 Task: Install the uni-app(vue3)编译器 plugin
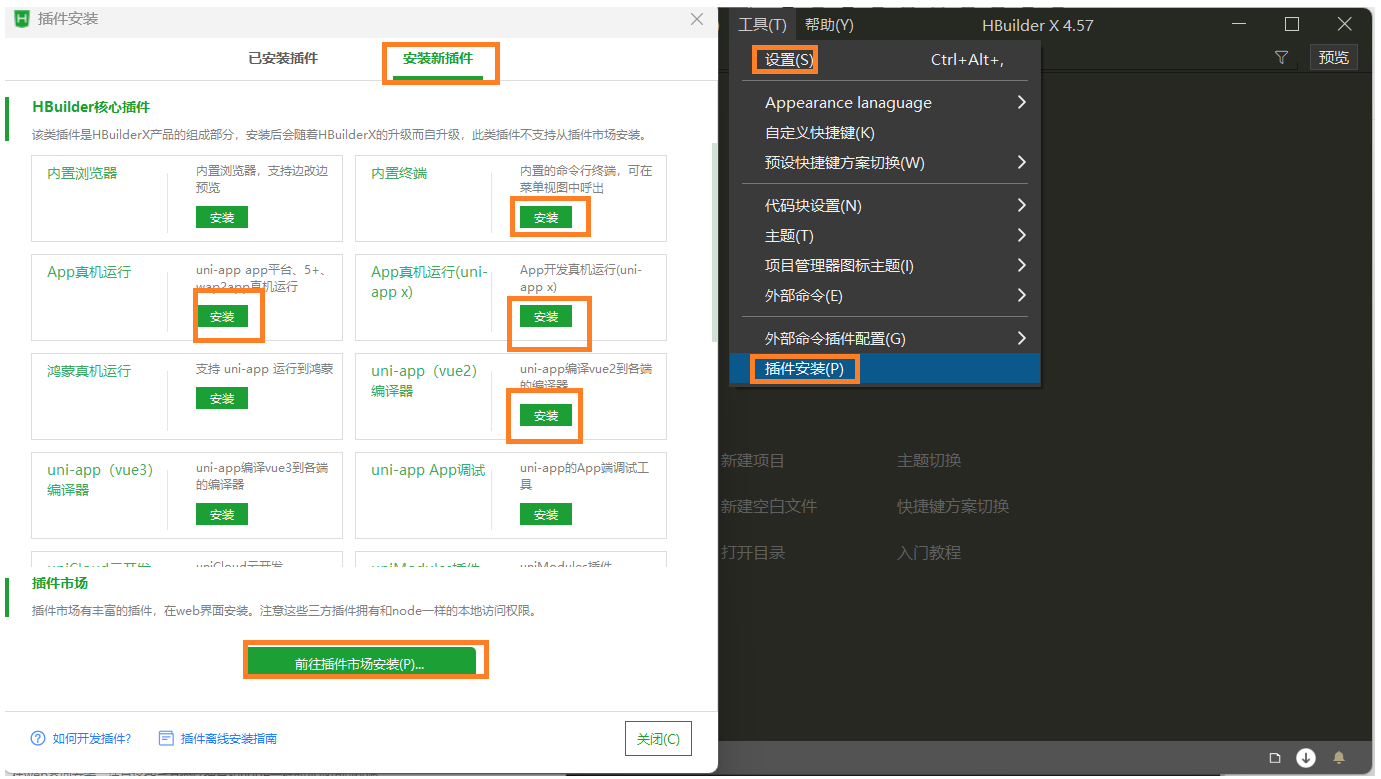222,514
